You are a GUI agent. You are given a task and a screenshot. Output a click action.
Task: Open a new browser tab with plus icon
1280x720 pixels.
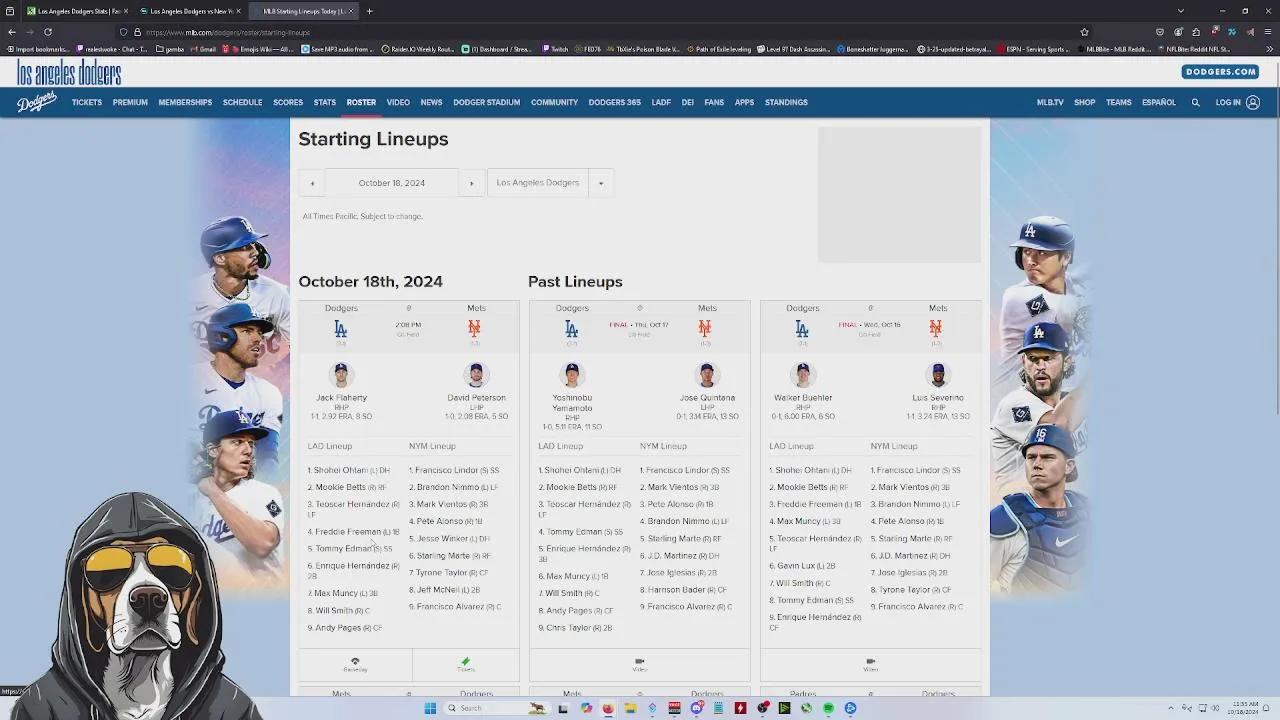(369, 11)
